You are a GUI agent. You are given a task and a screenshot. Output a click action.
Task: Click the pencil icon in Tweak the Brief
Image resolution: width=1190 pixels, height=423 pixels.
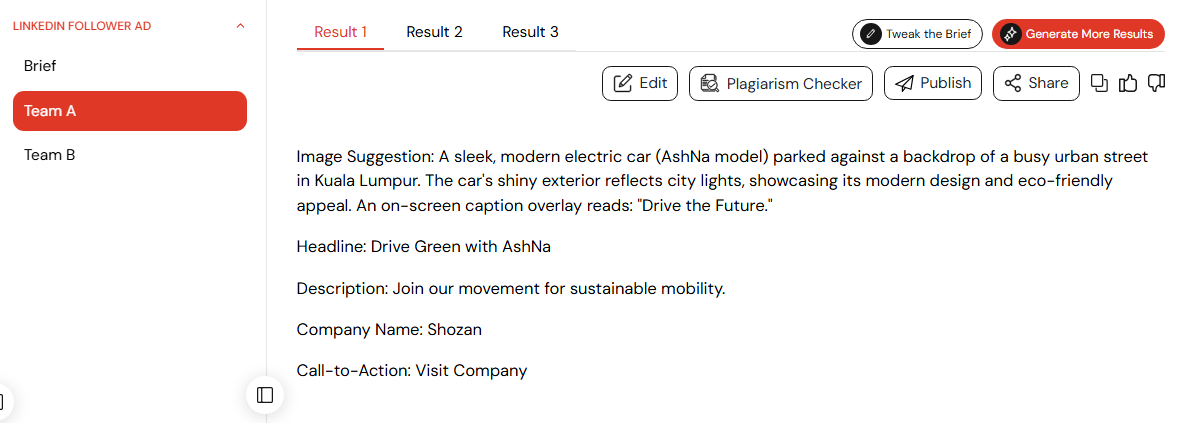tap(870, 34)
